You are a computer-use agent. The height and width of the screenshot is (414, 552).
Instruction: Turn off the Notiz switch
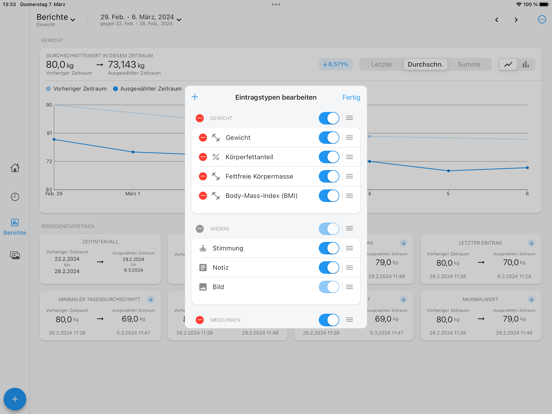coord(329,268)
